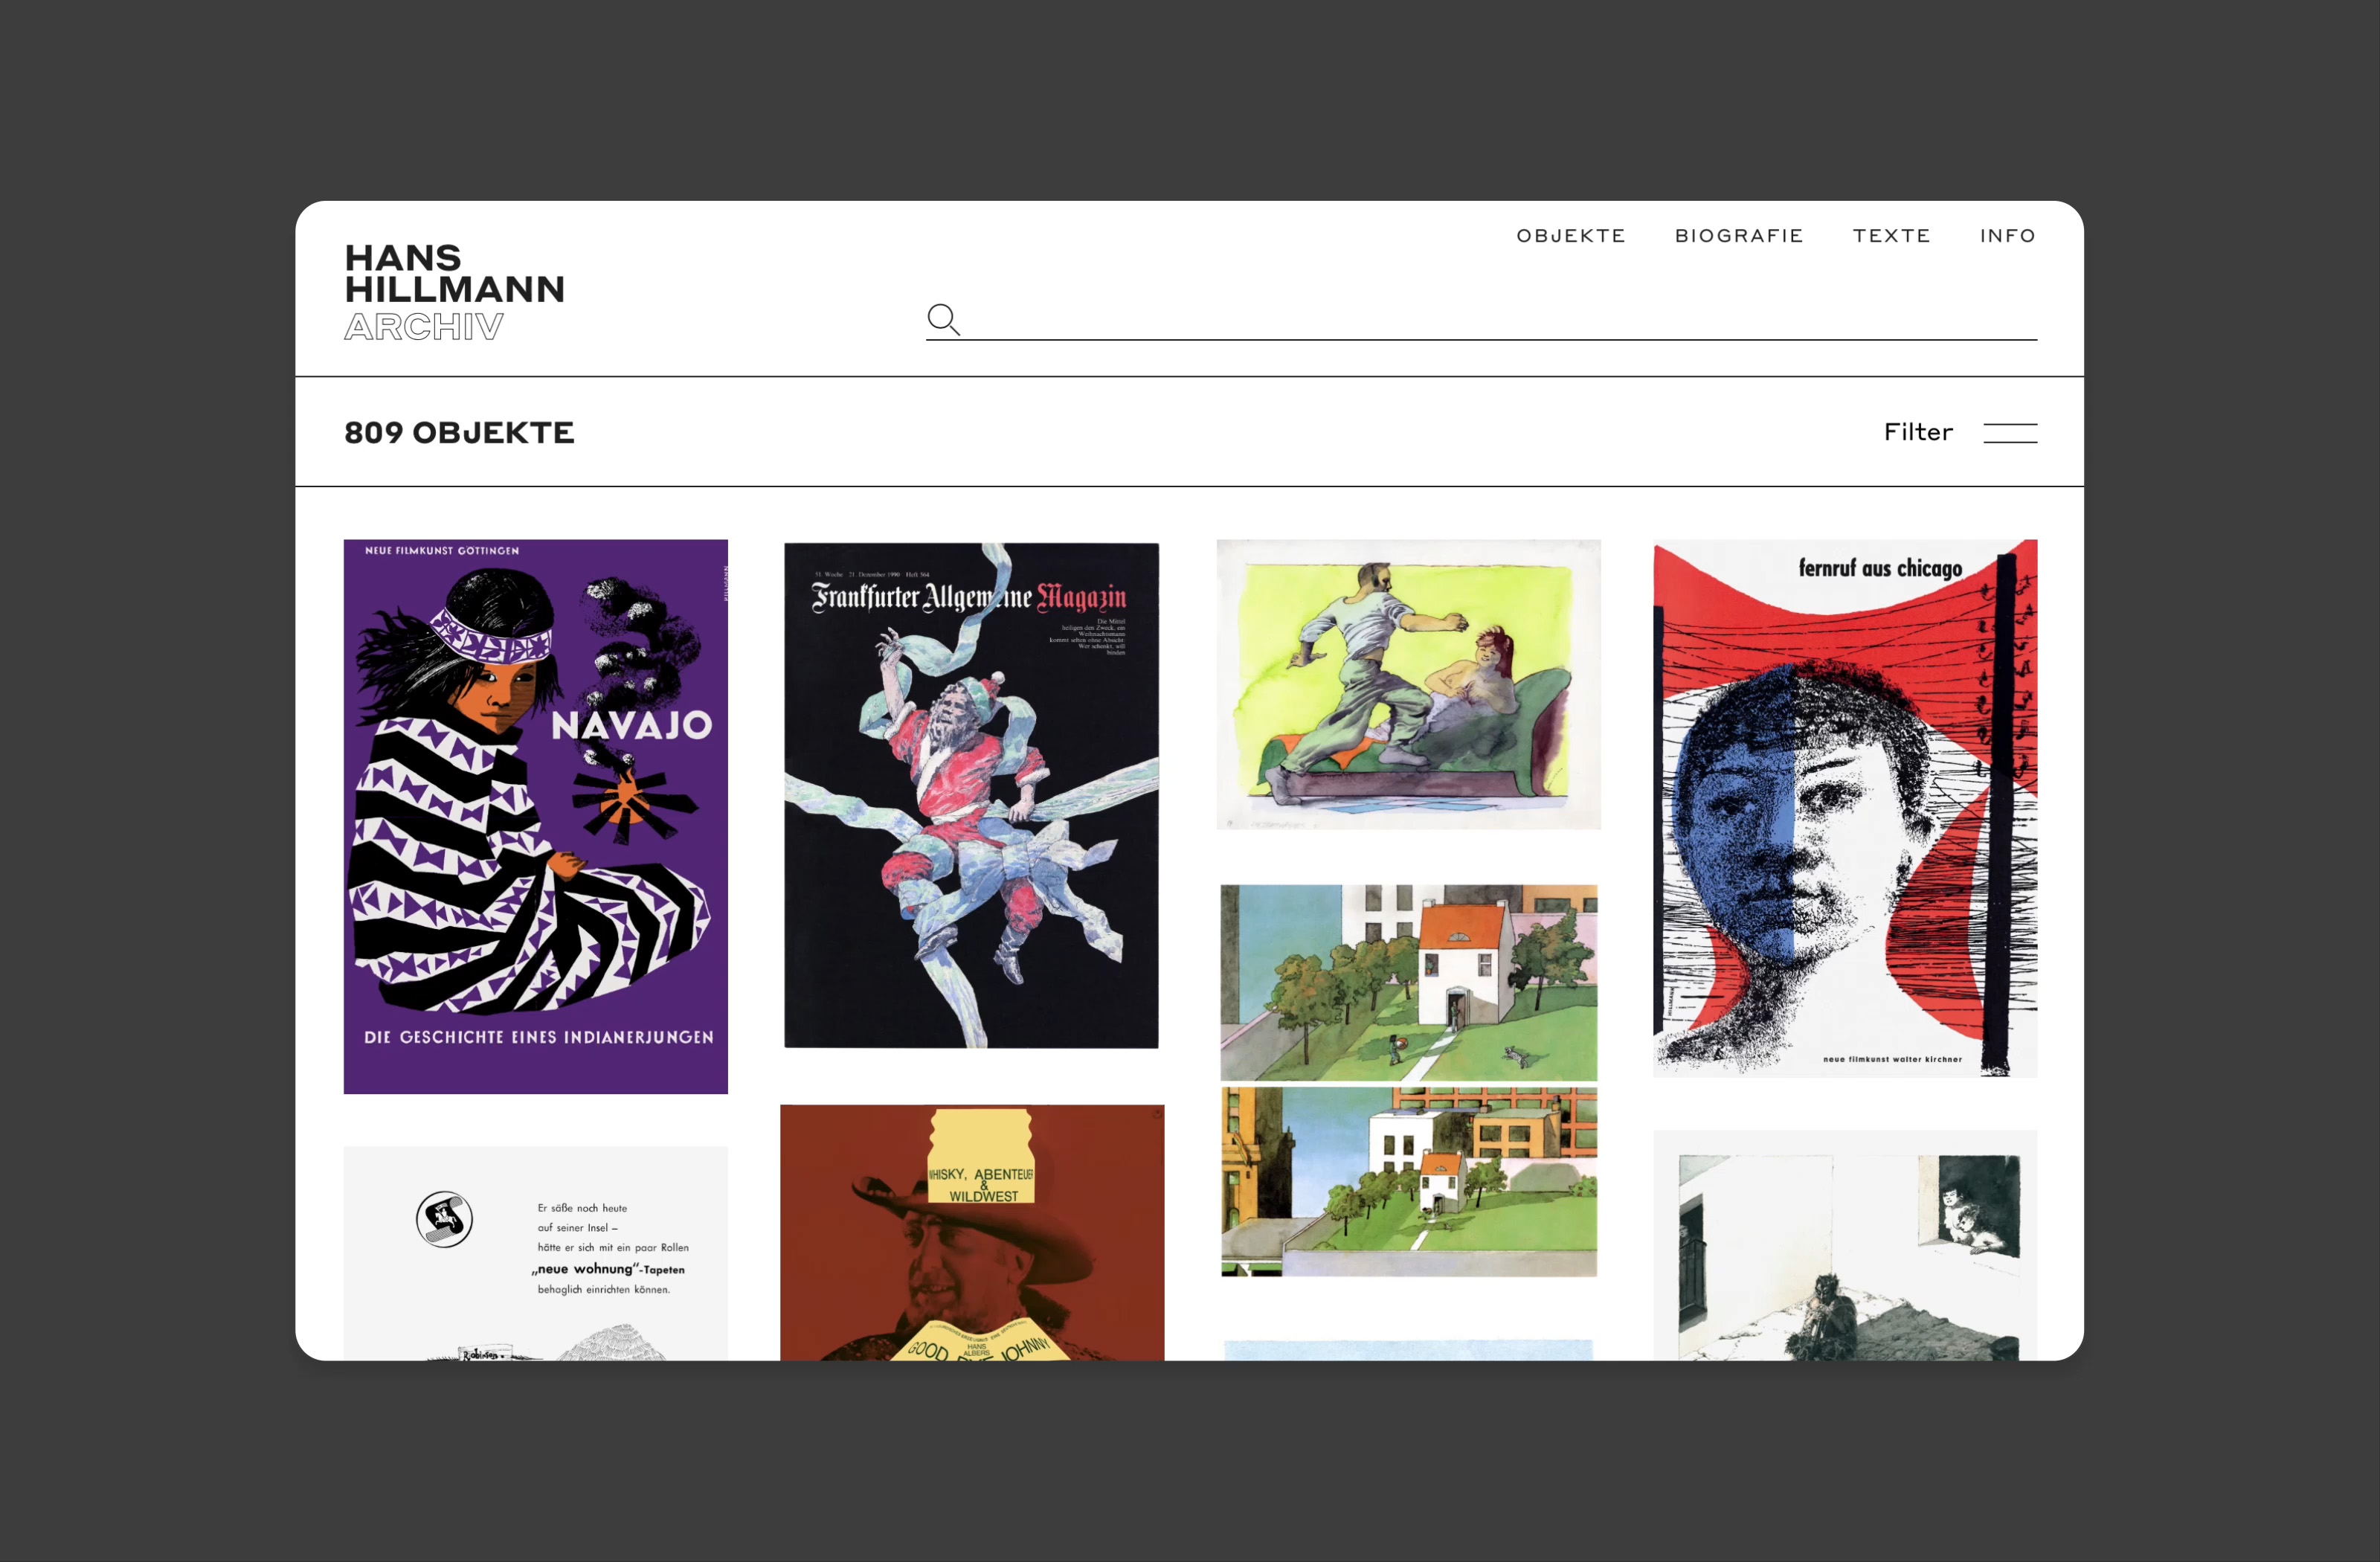
Task: Open the TEXTE menu item
Action: pyautogui.click(x=1891, y=236)
